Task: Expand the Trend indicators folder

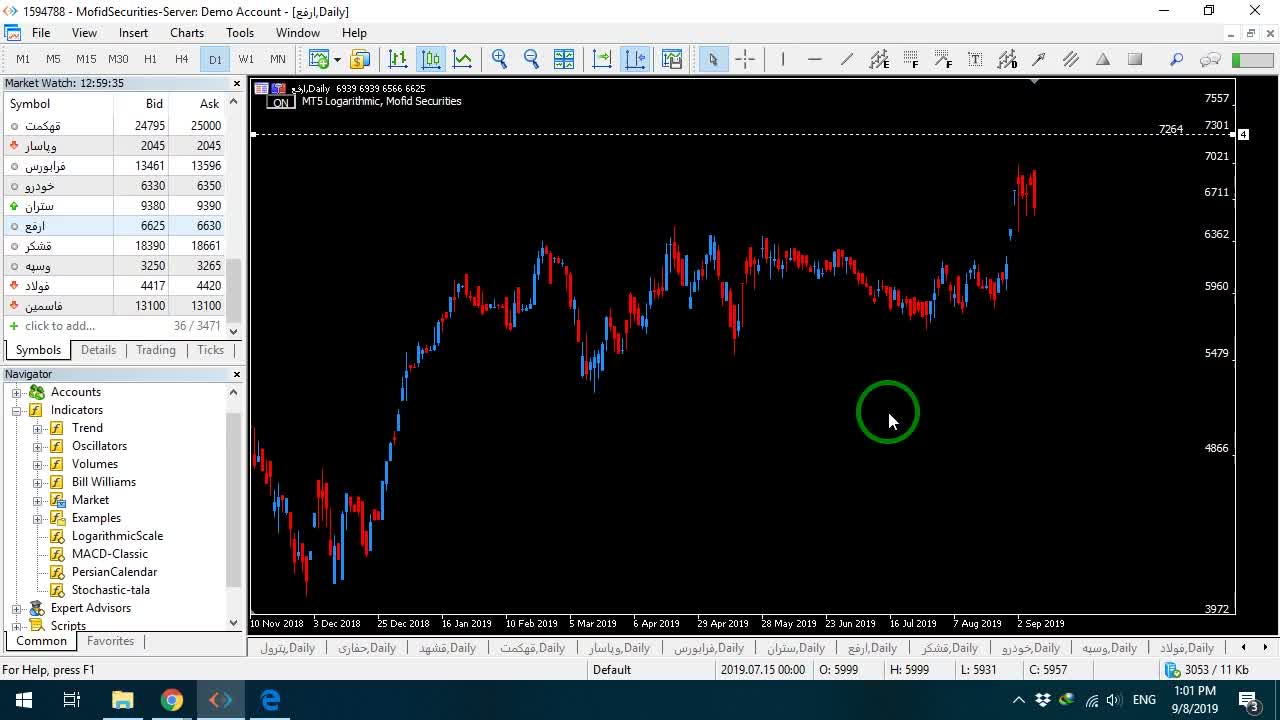Action: coord(38,428)
